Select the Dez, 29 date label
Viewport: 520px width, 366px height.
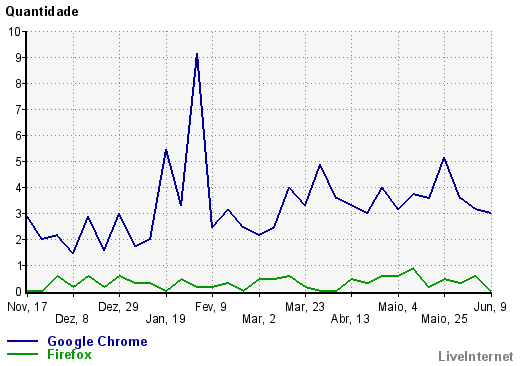pyautogui.click(x=118, y=307)
